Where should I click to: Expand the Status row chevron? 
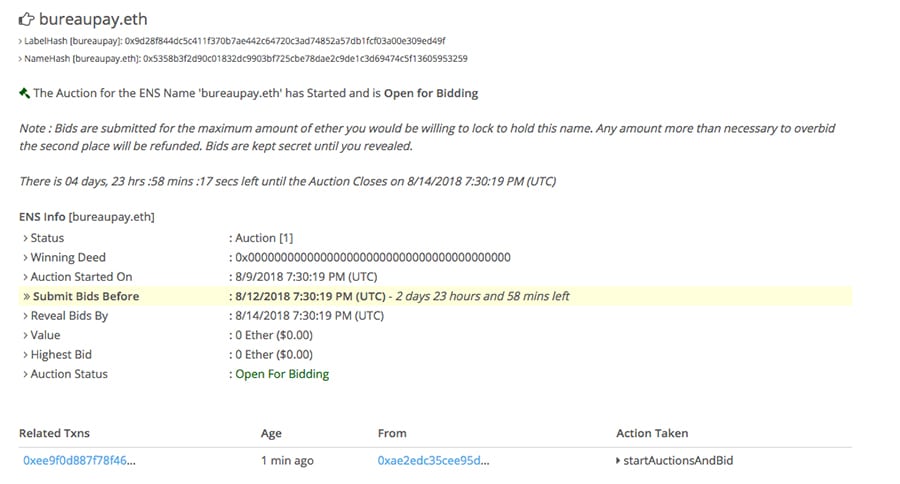[x=25, y=238]
